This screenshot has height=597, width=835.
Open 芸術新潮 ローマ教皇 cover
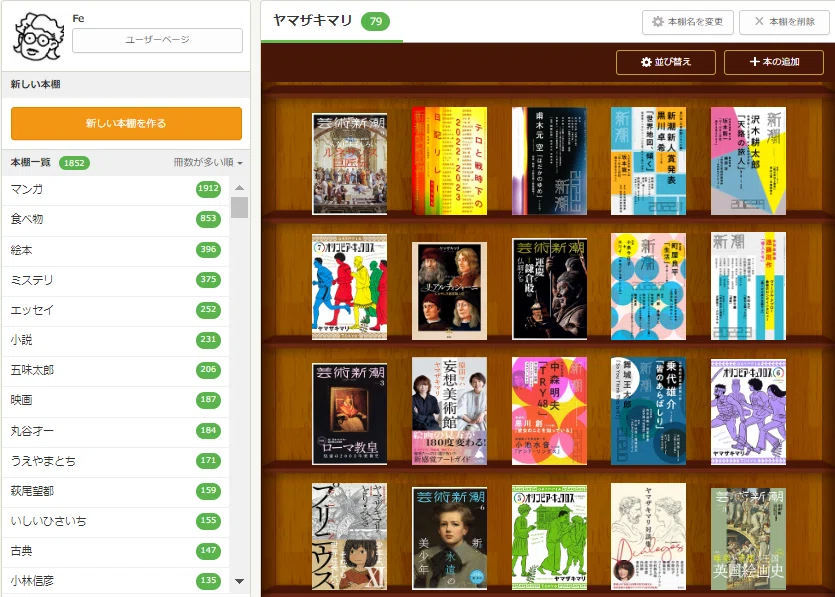click(x=349, y=414)
